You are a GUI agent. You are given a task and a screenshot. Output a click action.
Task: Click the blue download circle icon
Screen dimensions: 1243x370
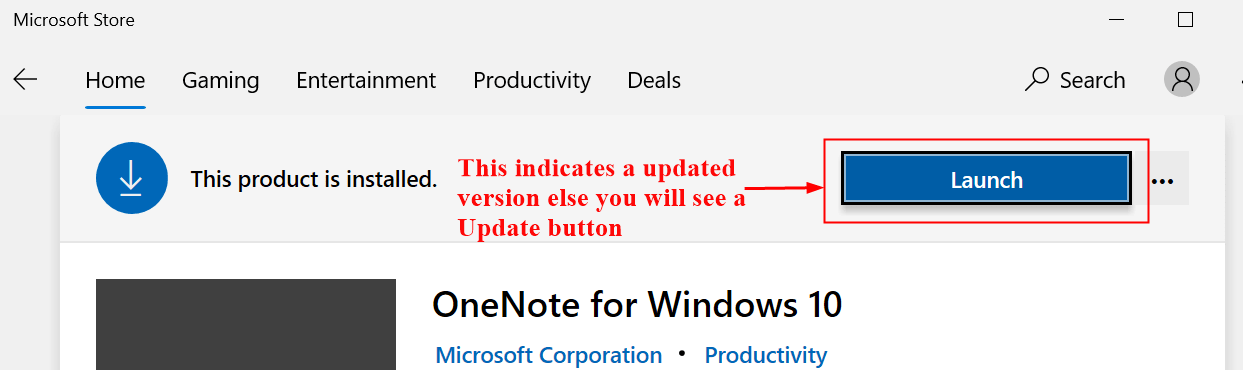click(x=131, y=178)
